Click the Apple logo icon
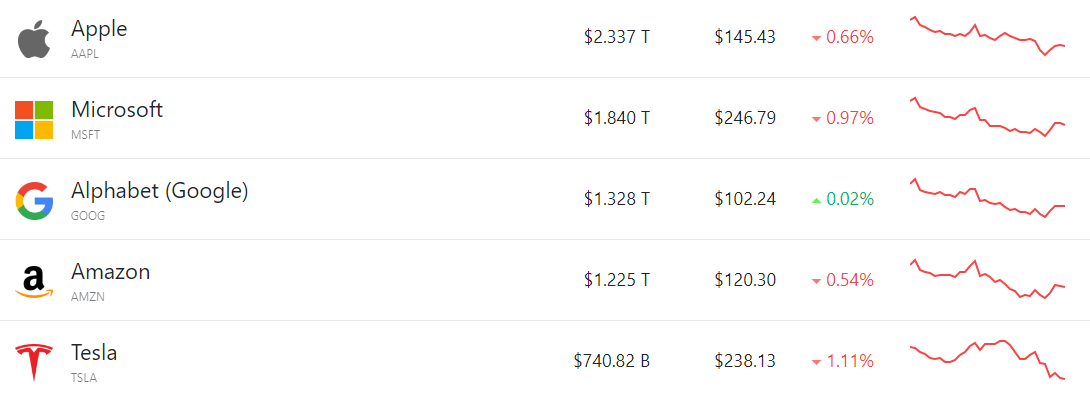Viewport: 1090px width, 394px height. click(34, 39)
